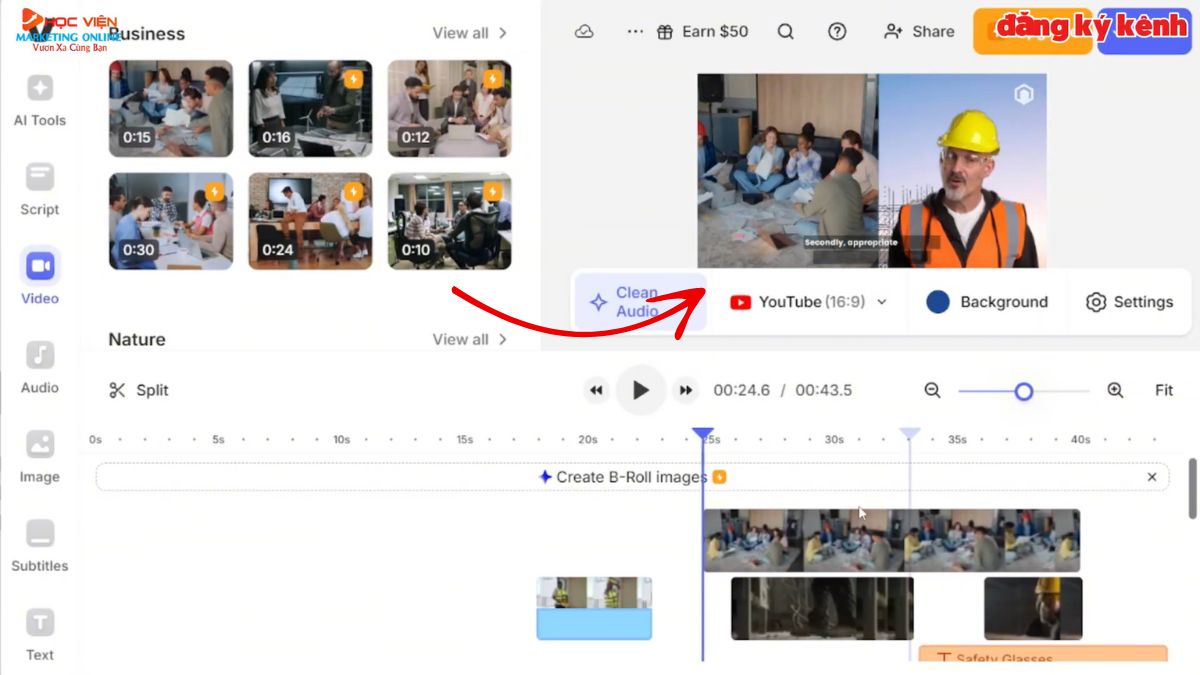Open the more options ellipsis menu

(635, 31)
